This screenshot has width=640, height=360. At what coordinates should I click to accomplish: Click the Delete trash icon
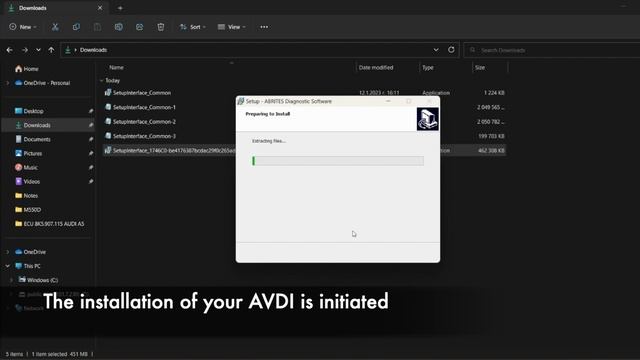click(161, 27)
